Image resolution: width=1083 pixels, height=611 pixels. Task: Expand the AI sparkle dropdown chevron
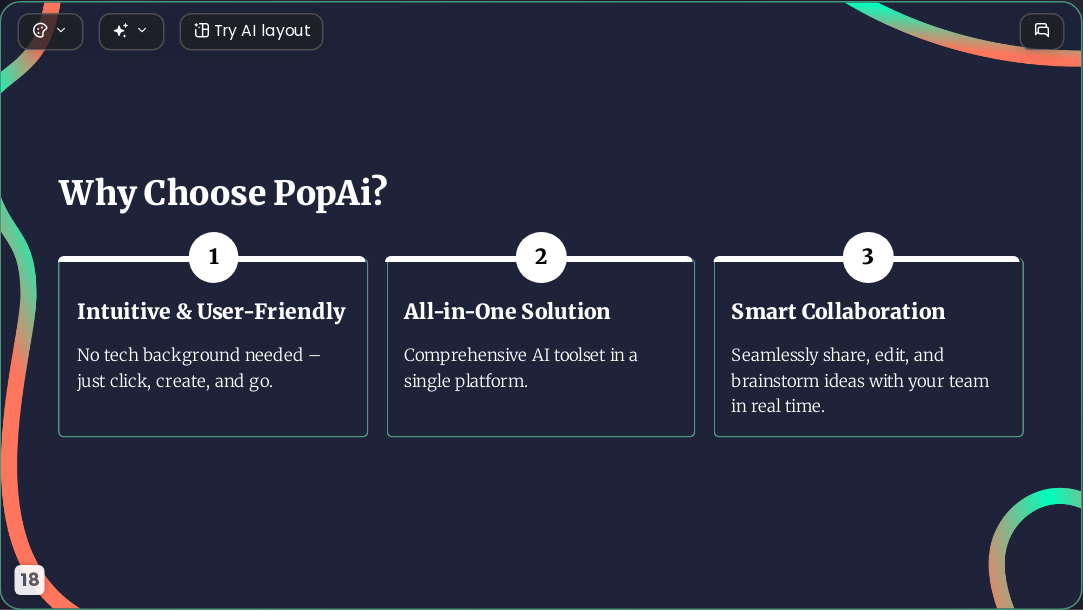(x=142, y=30)
